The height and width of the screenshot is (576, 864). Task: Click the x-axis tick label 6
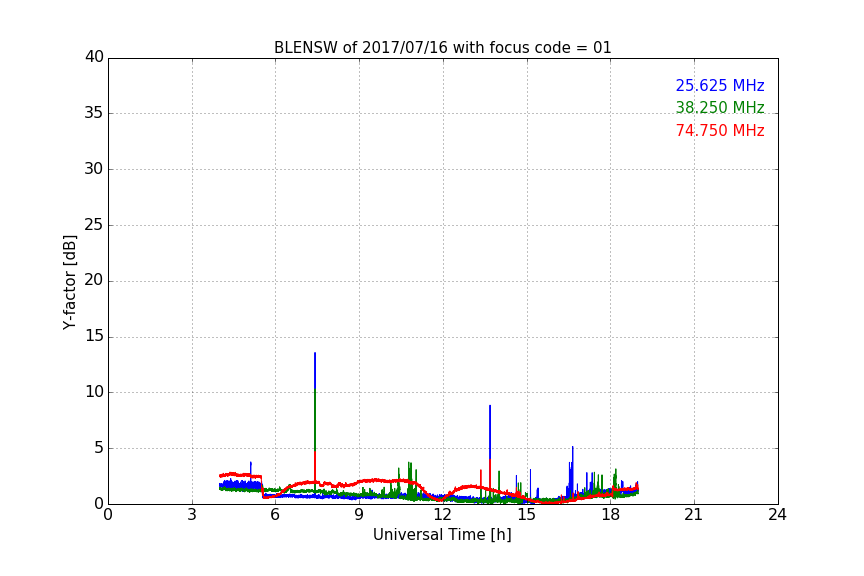pyautogui.click(x=275, y=515)
